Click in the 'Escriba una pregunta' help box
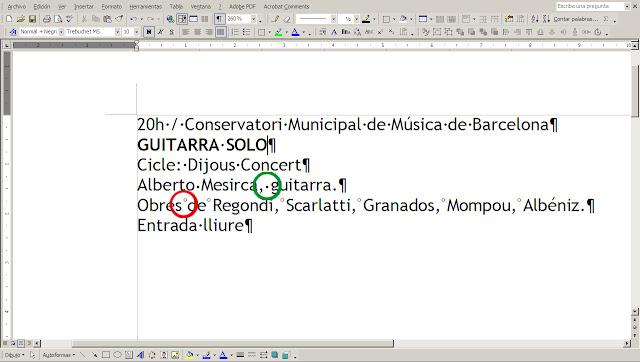Screen dimensions: 640x362 [590, 7]
